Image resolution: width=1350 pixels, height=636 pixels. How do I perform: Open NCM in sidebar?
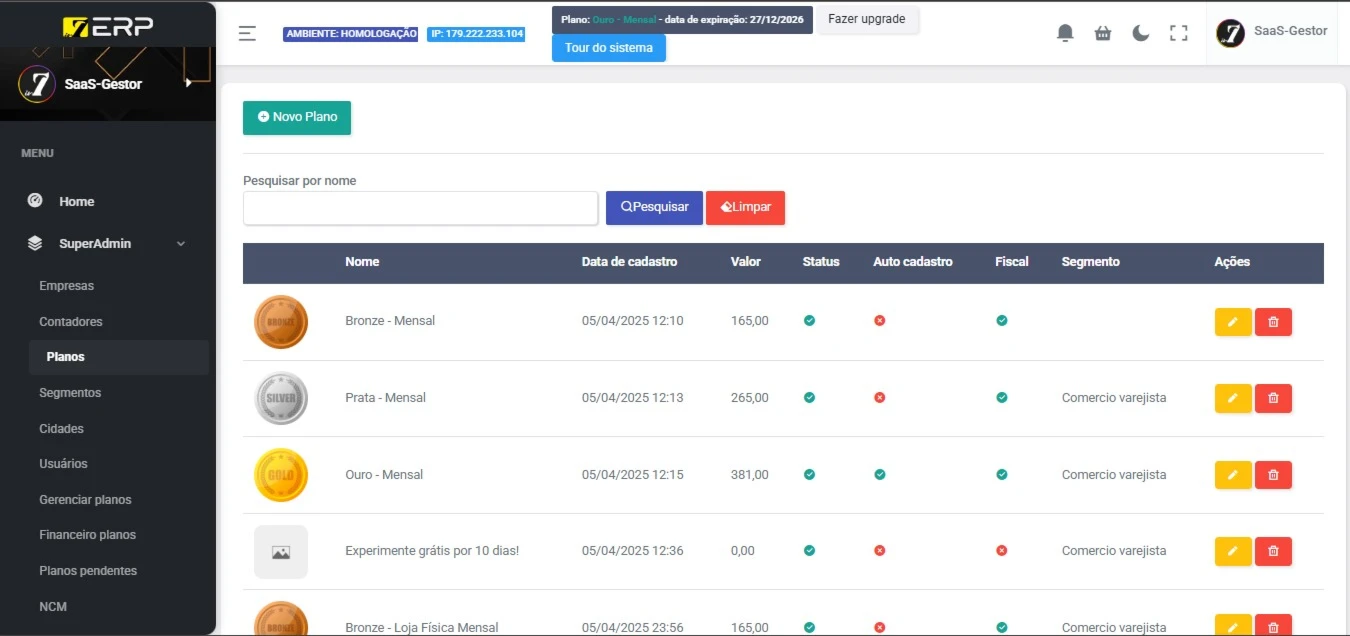[53, 607]
